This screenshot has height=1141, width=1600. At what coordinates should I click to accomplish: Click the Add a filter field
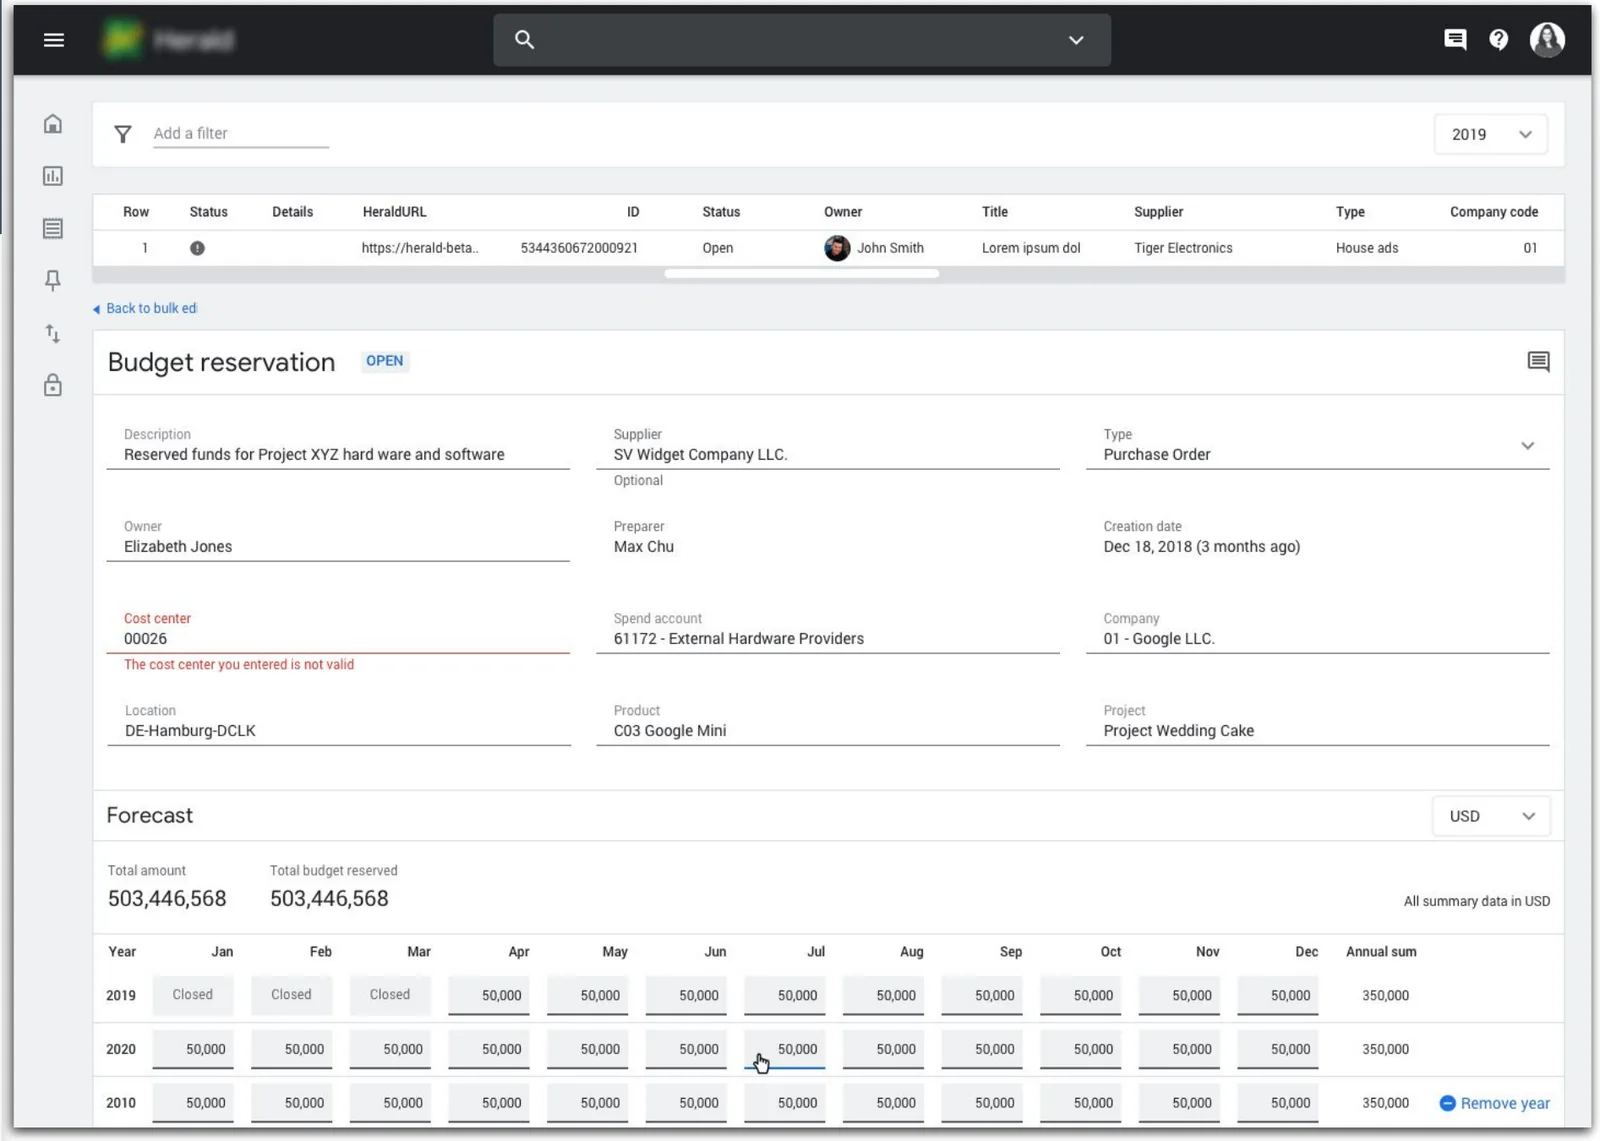241,134
